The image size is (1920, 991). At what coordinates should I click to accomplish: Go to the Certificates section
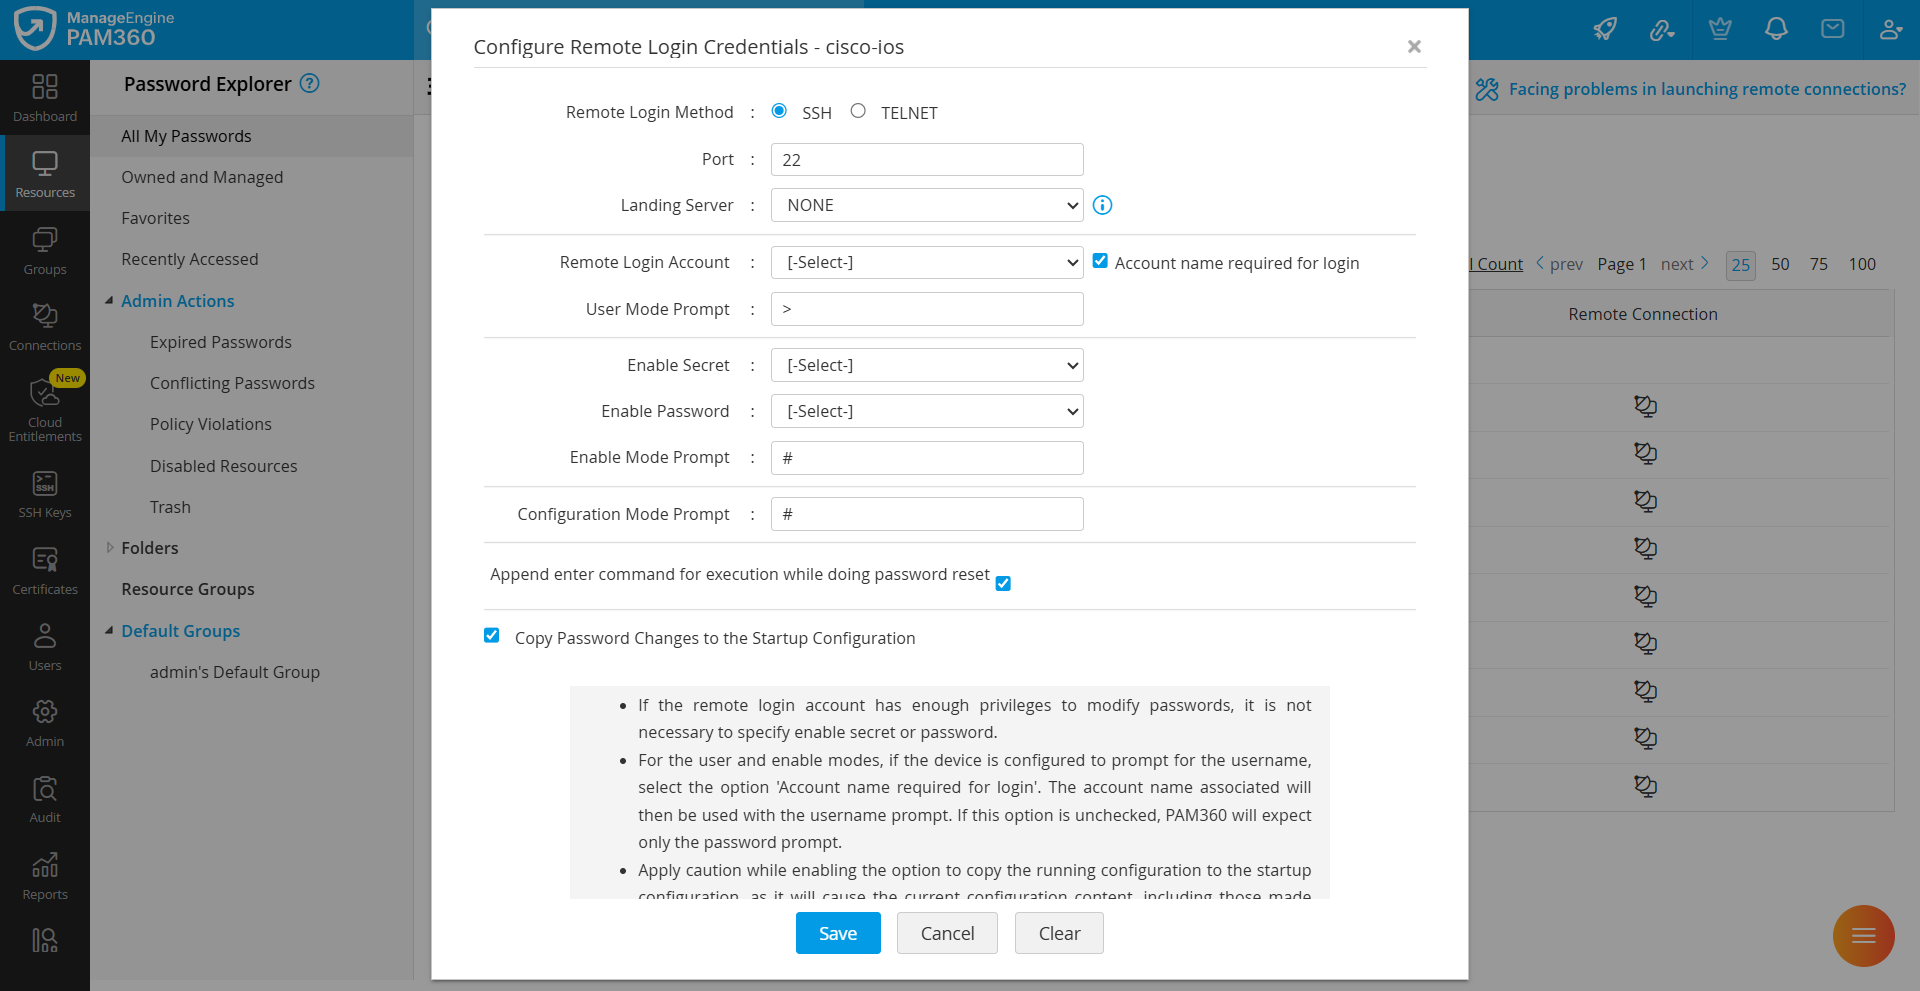pyautogui.click(x=45, y=571)
